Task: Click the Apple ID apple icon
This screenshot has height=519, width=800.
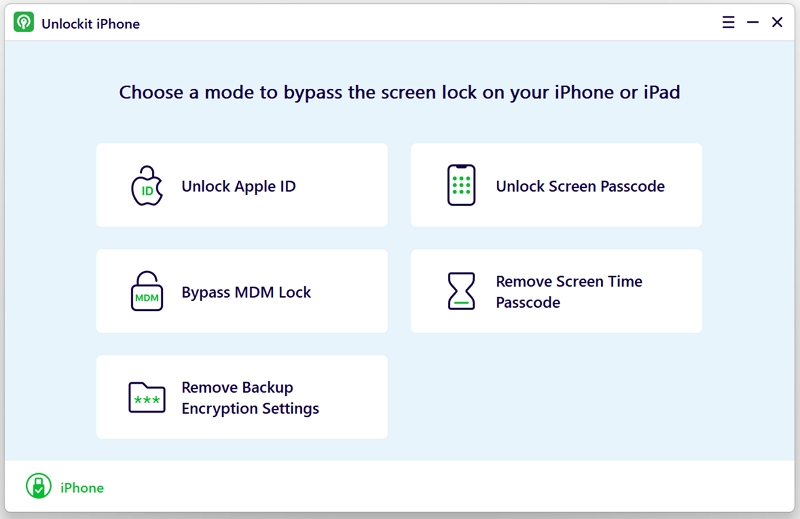Action: point(147,186)
